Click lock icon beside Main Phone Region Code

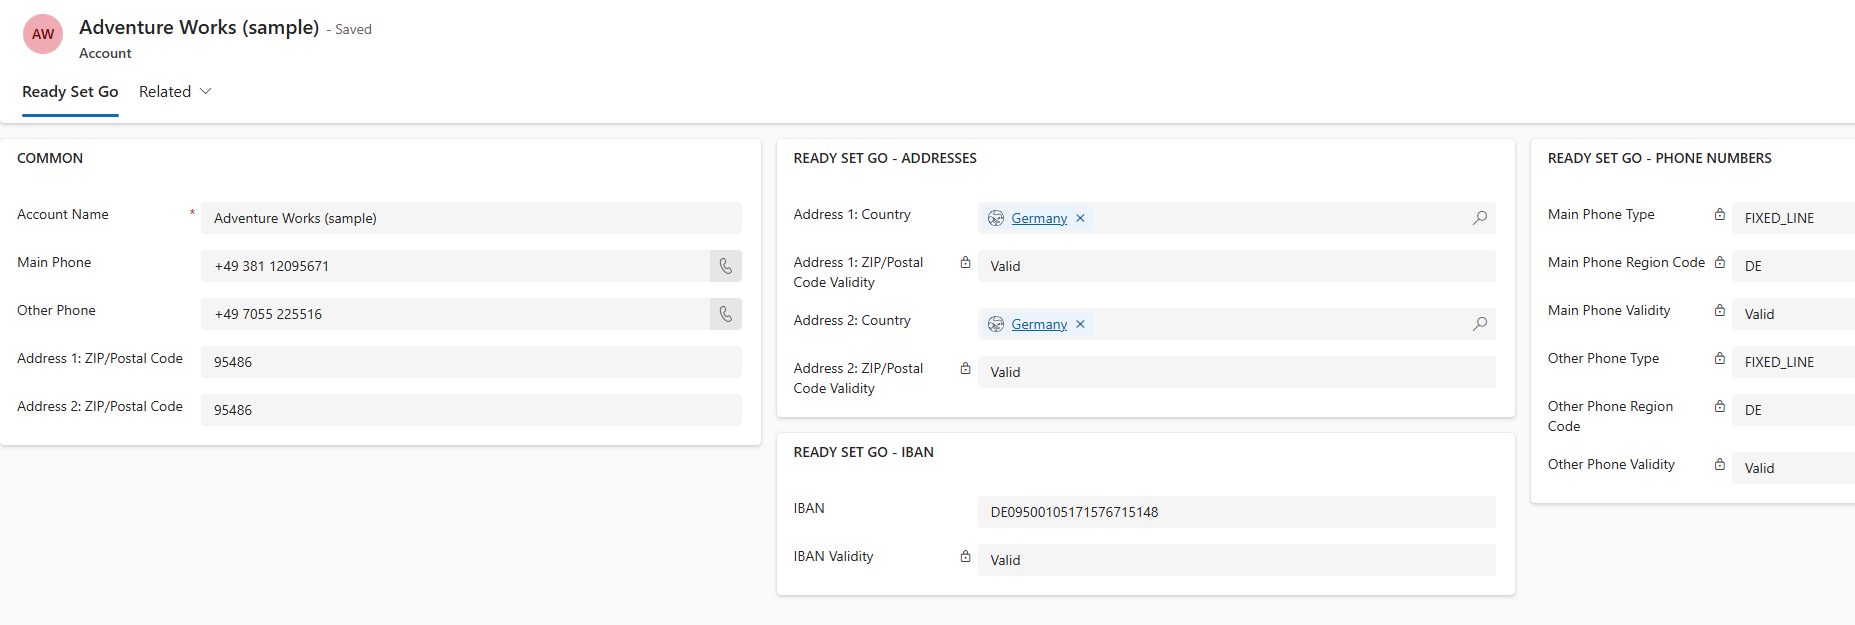tap(1719, 263)
